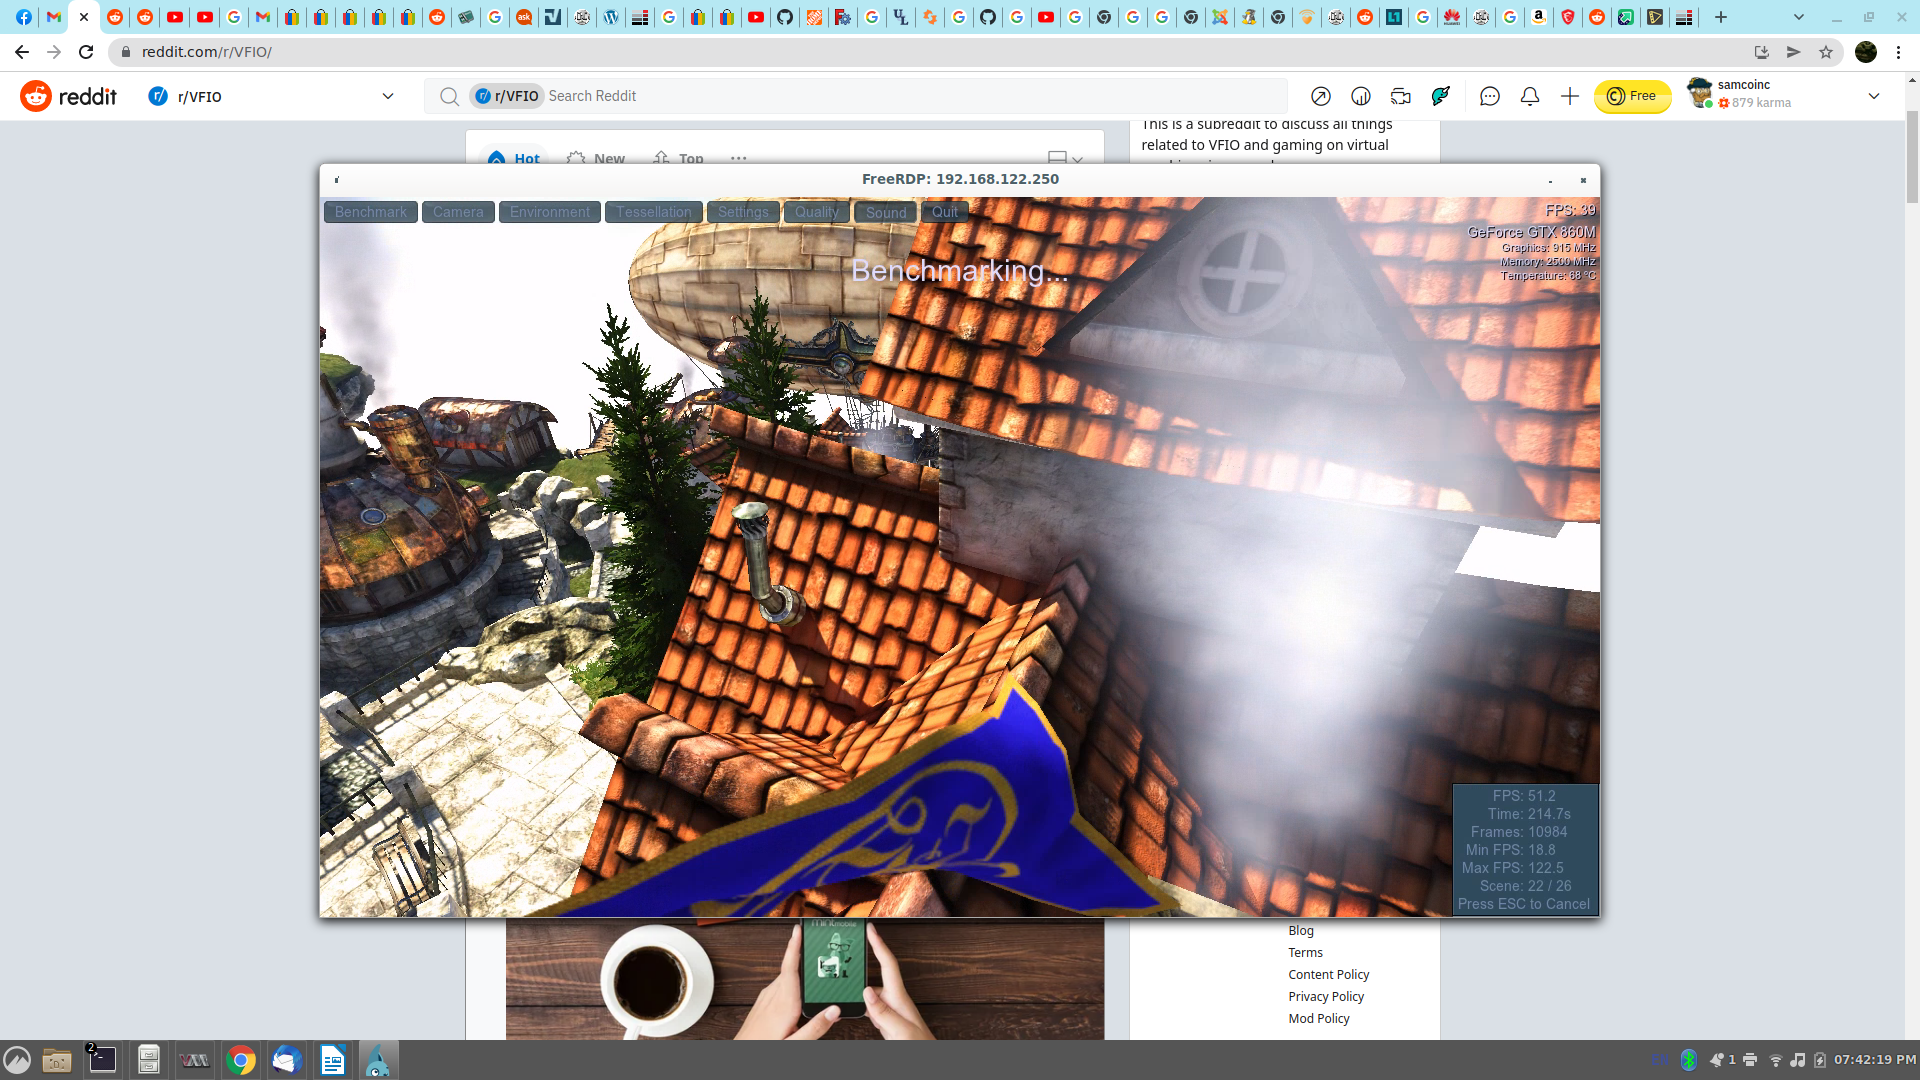Image resolution: width=1920 pixels, height=1080 pixels.
Task: Select the Hot sort tab
Action: [514, 158]
